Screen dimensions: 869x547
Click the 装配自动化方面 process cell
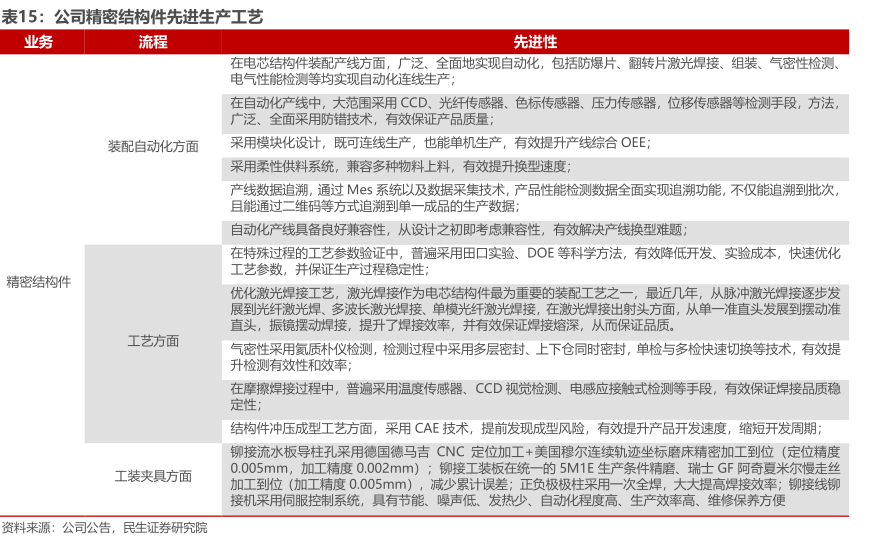click(x=153, y=146)
